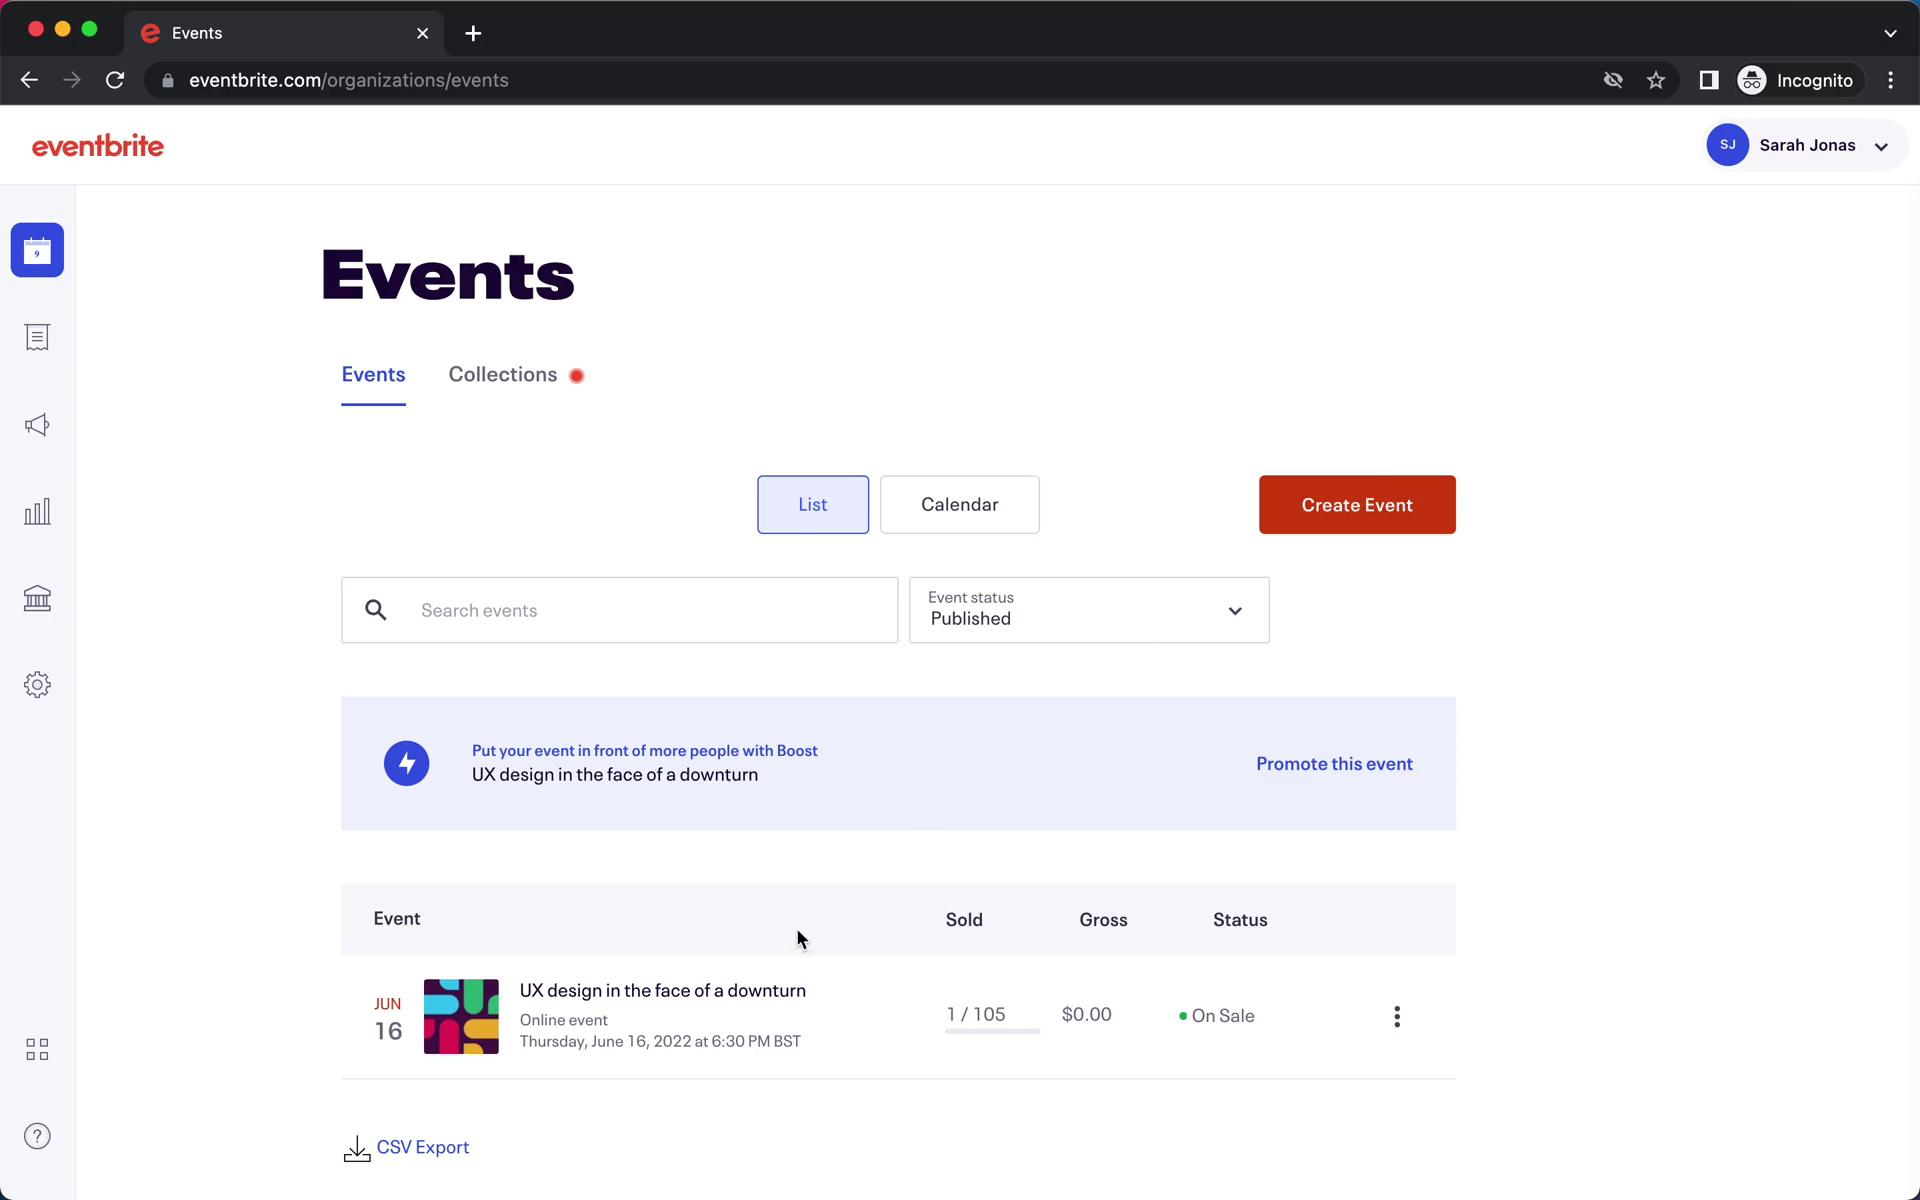The height and width of the screenshot is (1200, 1920).
Task: Click the orders/reports list icon
Action: pos(37,337)
